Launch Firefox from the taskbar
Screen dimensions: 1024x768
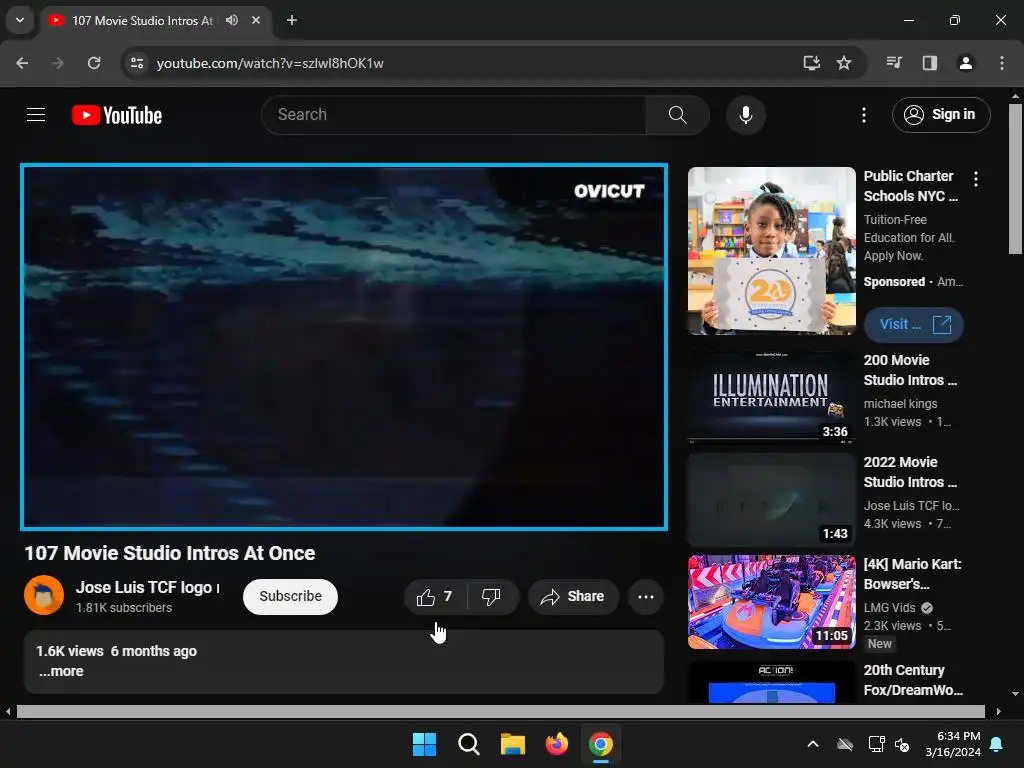556,744
